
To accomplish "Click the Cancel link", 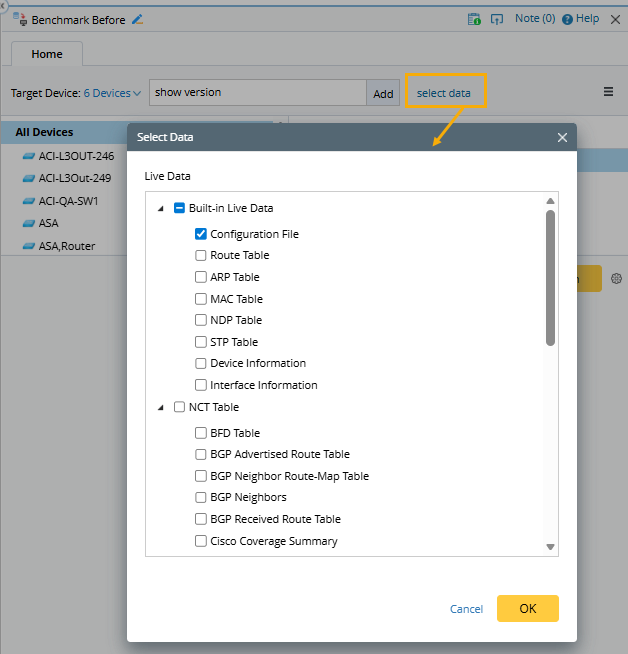I will pos(466,609).
